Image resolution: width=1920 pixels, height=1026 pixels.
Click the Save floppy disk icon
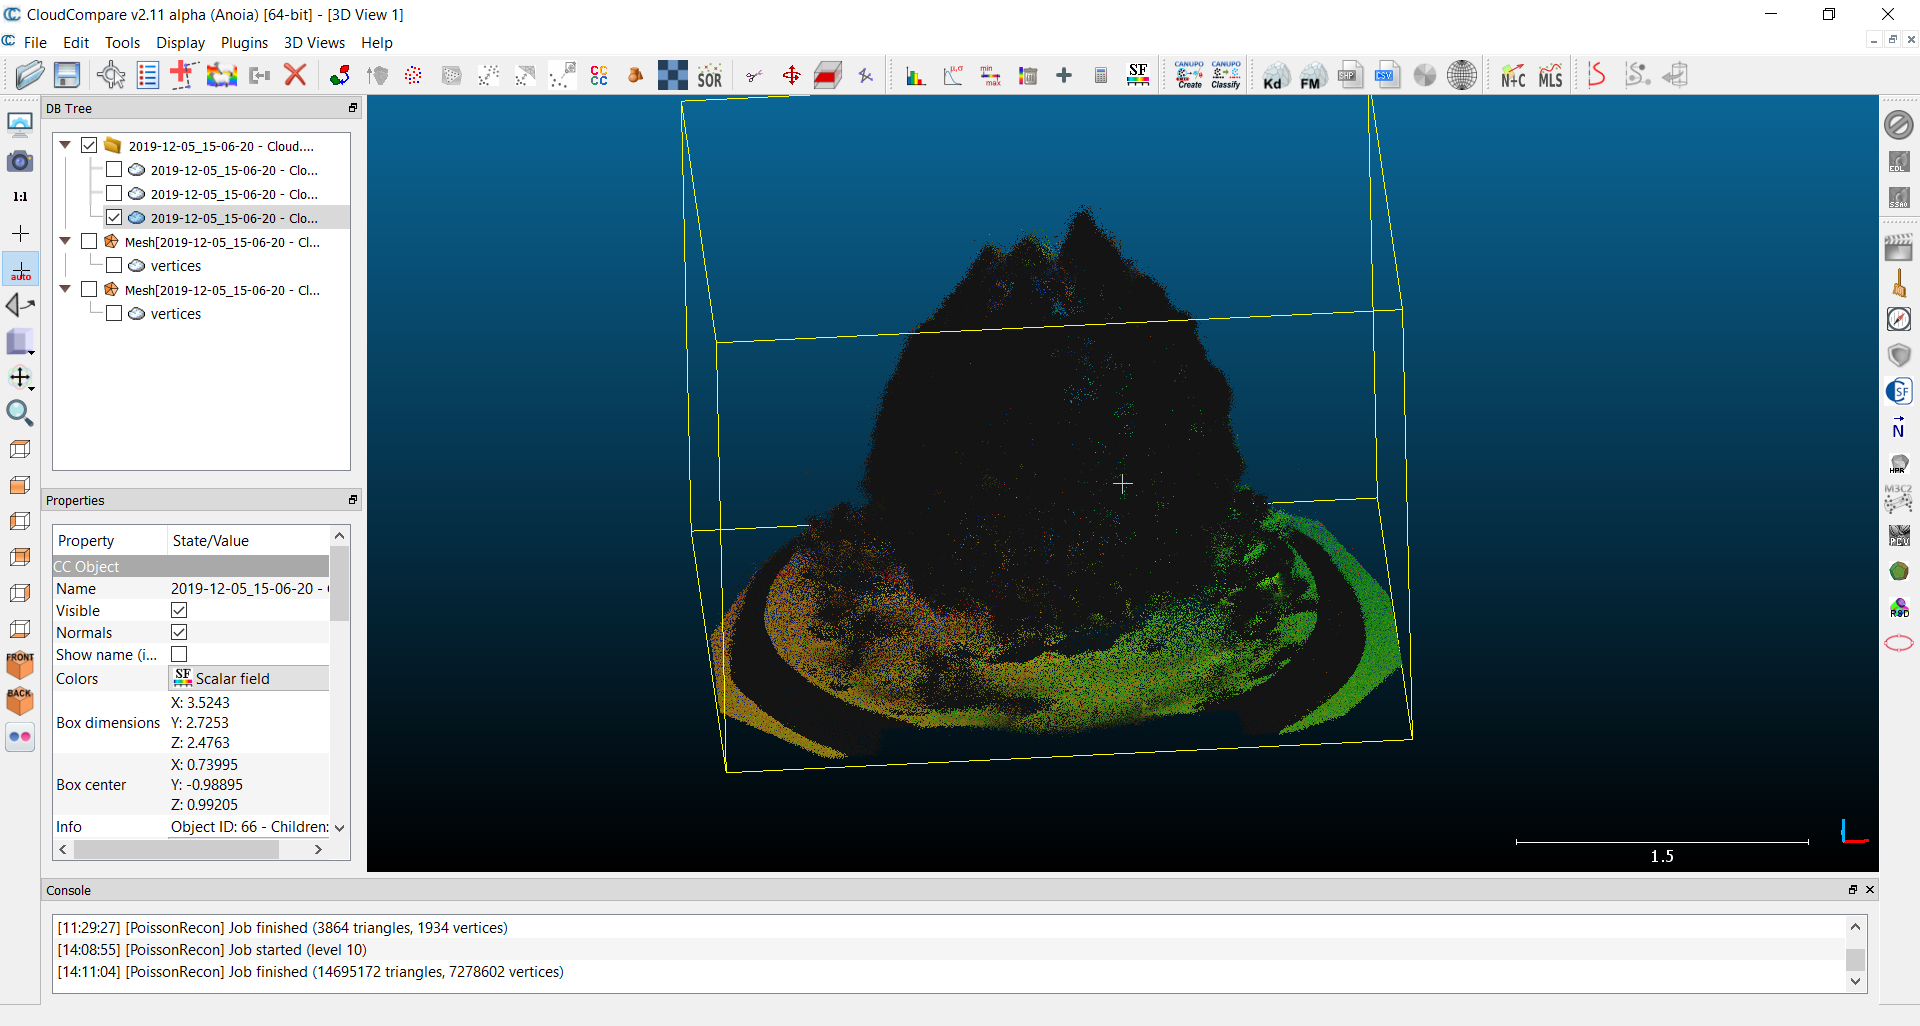67,75
